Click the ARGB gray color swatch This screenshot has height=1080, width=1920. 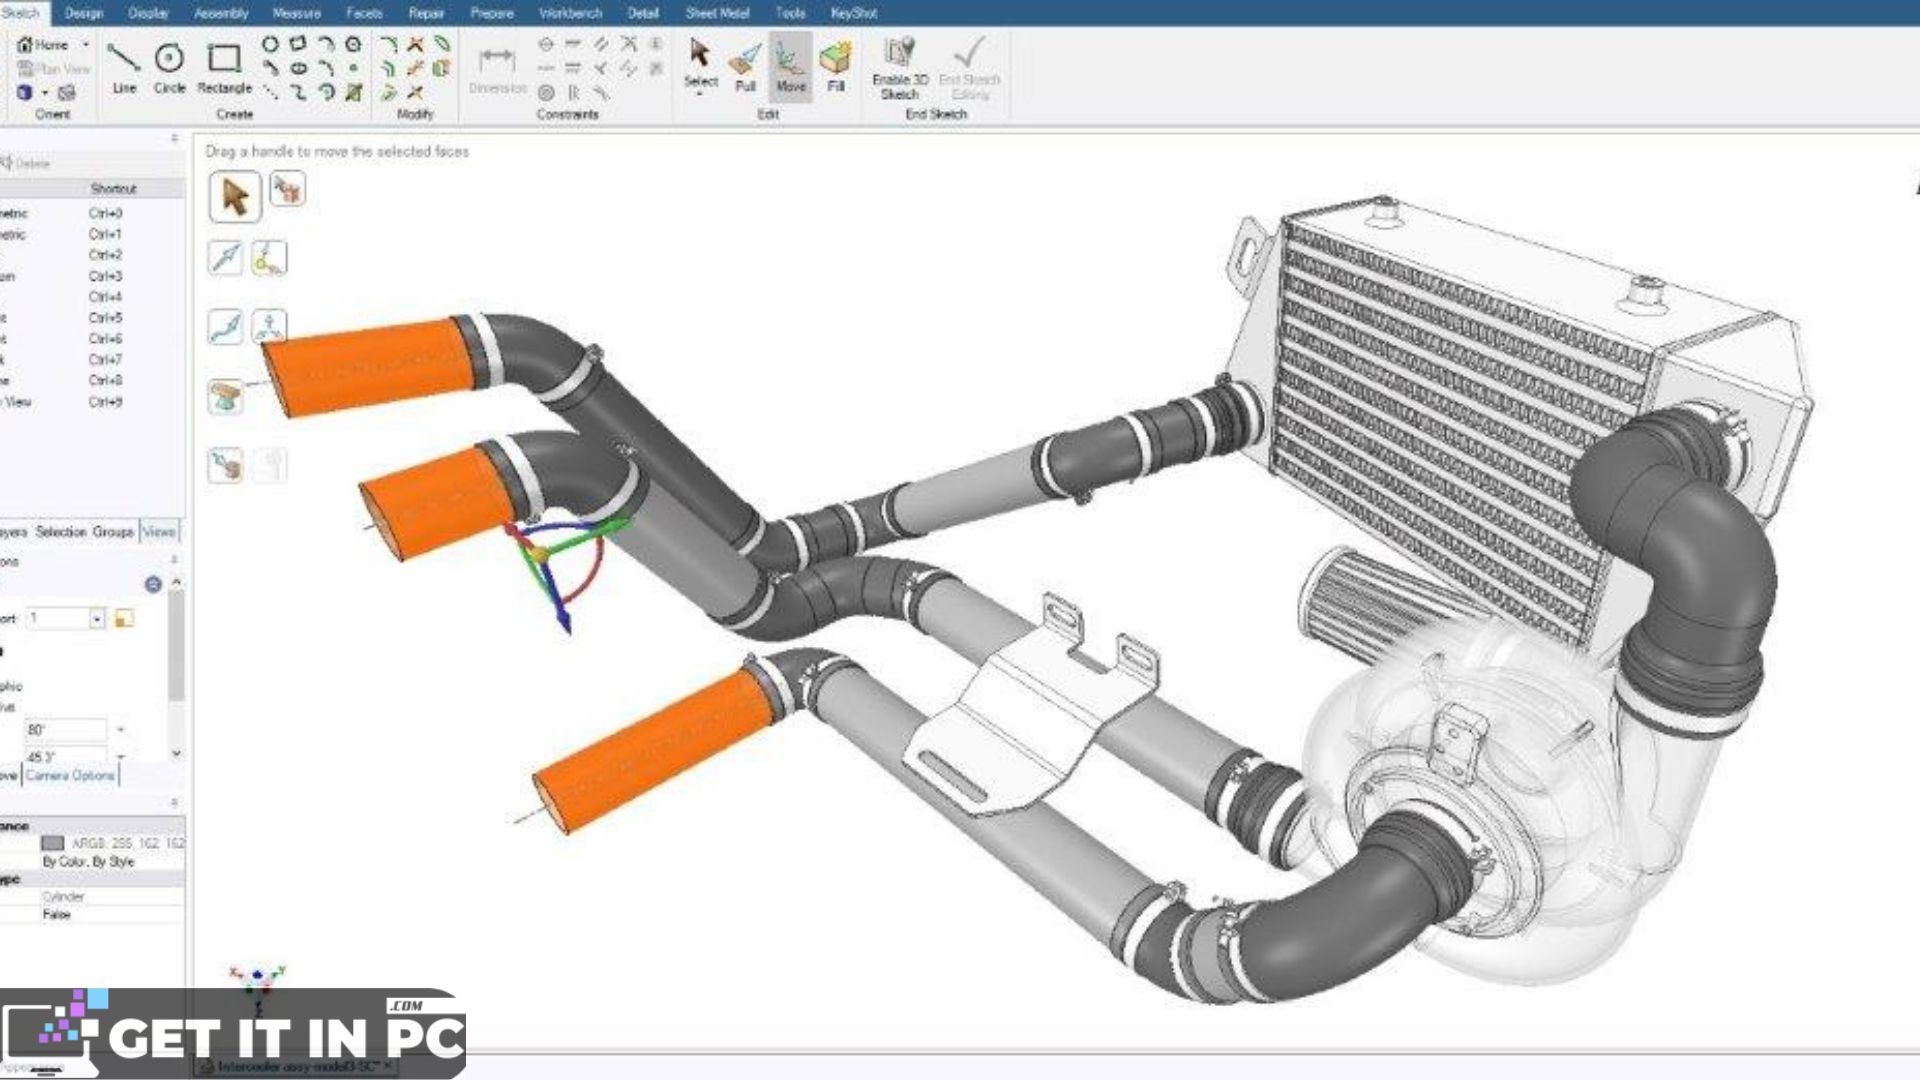[x=53, y=844]
